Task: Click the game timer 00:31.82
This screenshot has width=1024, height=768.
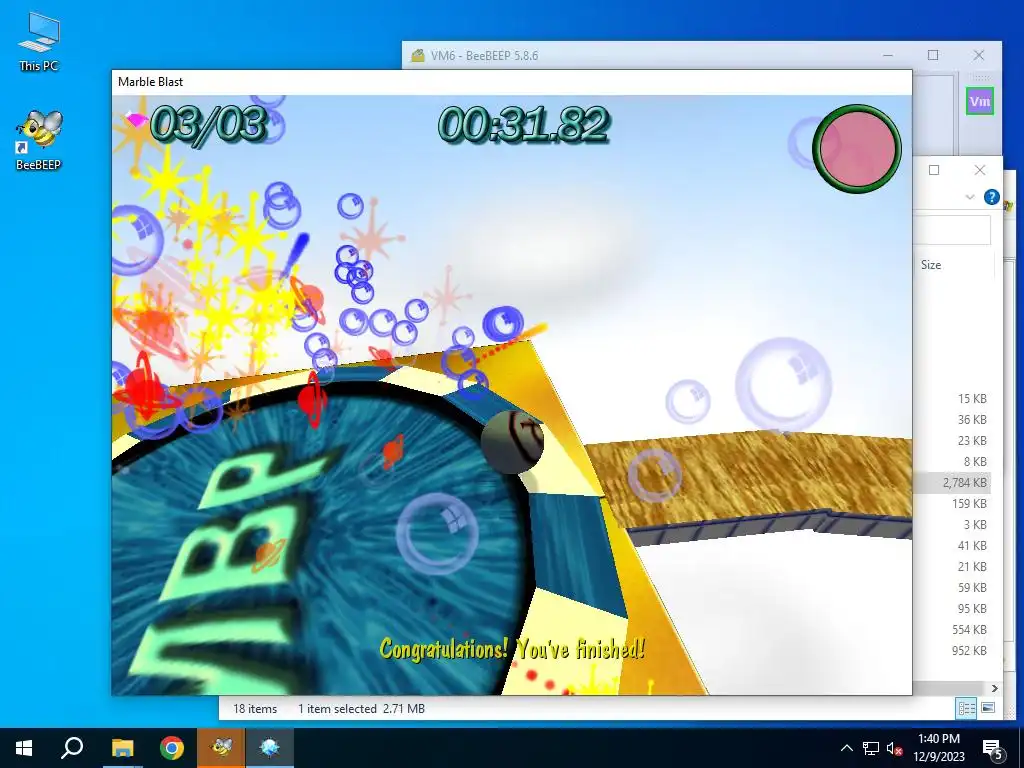Action: click(x=523, y=124)
